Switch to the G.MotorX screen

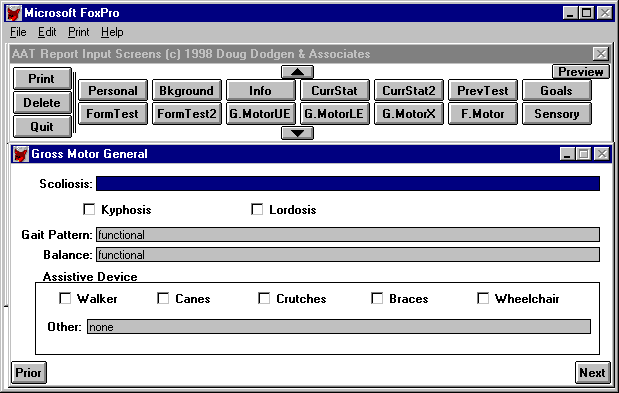pos(409,114)
